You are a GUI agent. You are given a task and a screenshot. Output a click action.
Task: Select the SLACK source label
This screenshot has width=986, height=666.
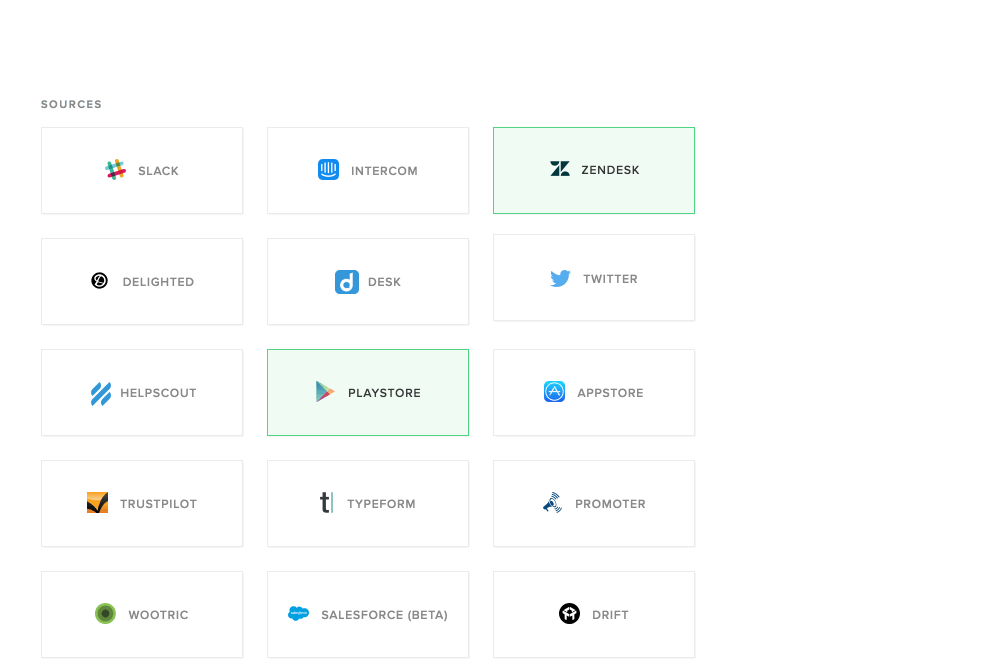pyautogui.click(x=158, y=171)
